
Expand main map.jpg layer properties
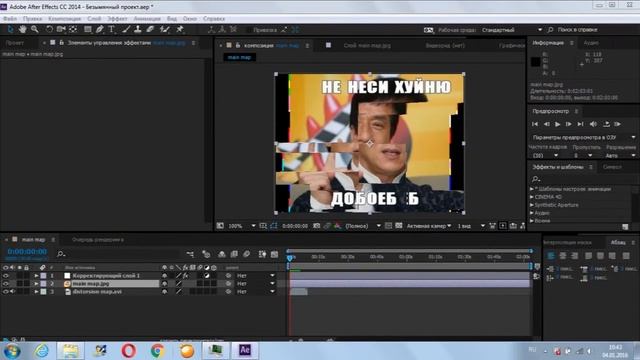[36, 284]
